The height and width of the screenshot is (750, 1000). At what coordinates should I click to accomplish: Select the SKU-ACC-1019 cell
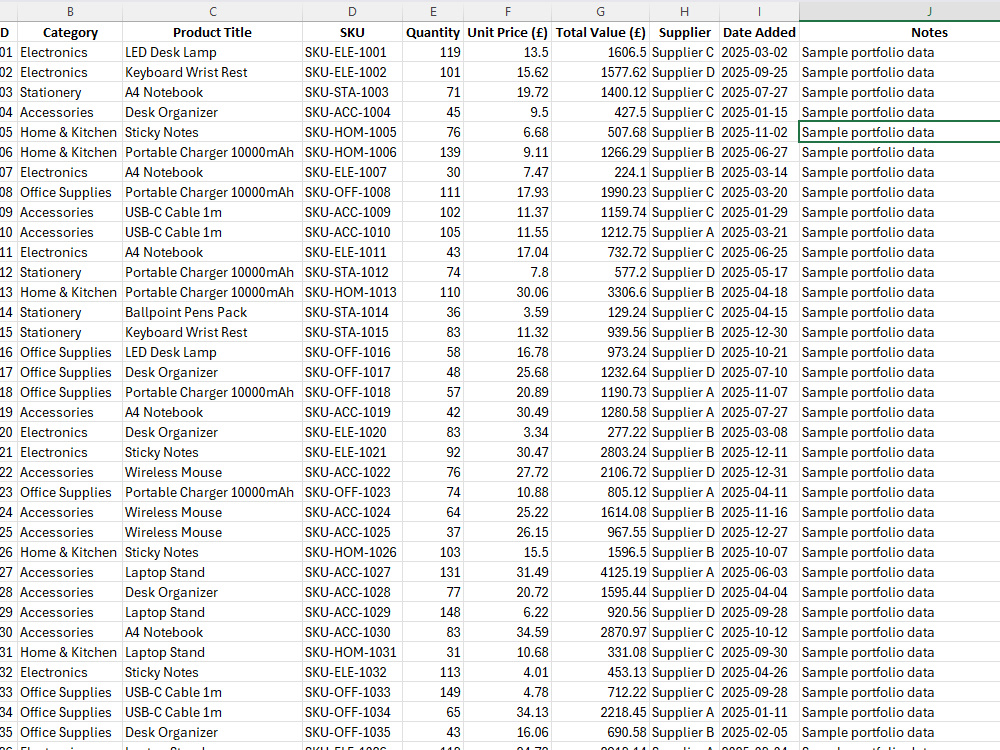pyautogui.click(x=352, y=413)
